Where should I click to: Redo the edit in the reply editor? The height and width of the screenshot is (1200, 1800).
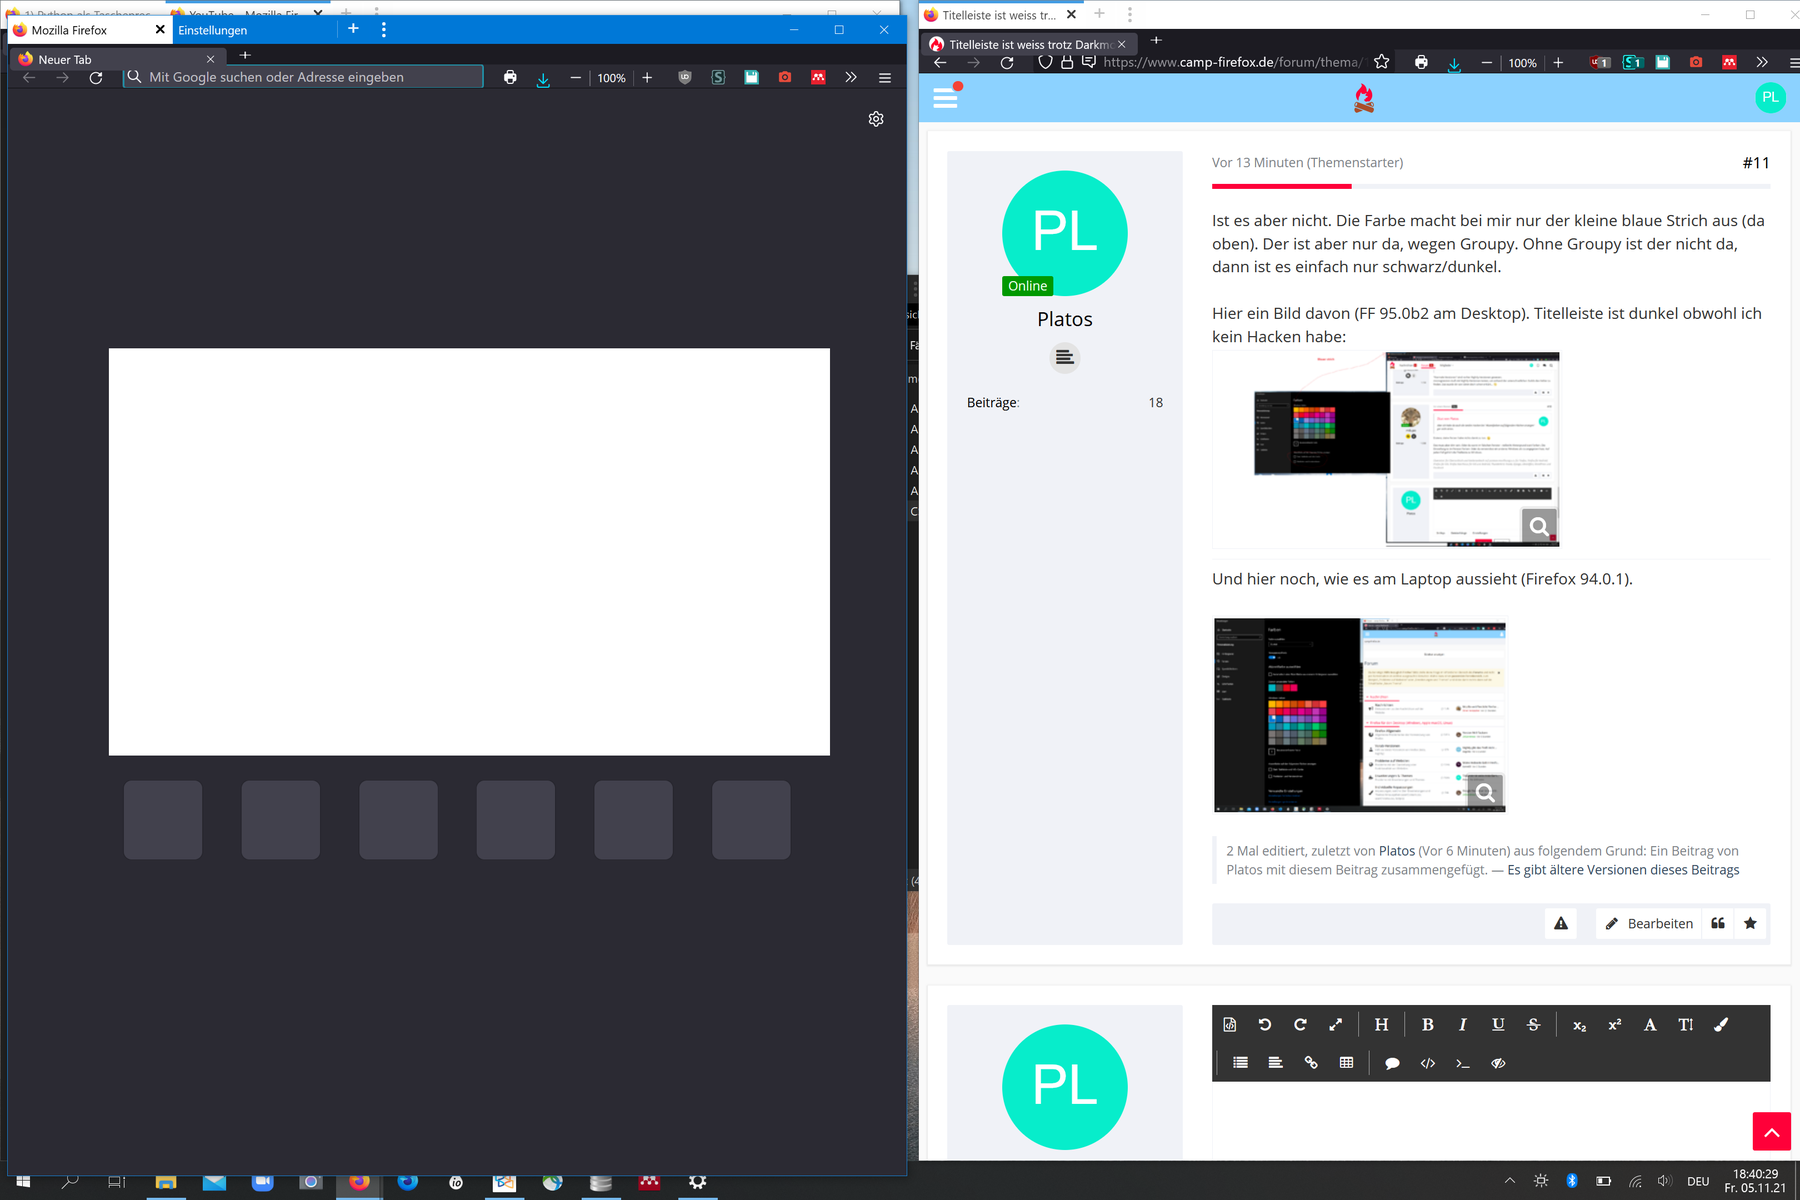click(x=1300, y=1025)
